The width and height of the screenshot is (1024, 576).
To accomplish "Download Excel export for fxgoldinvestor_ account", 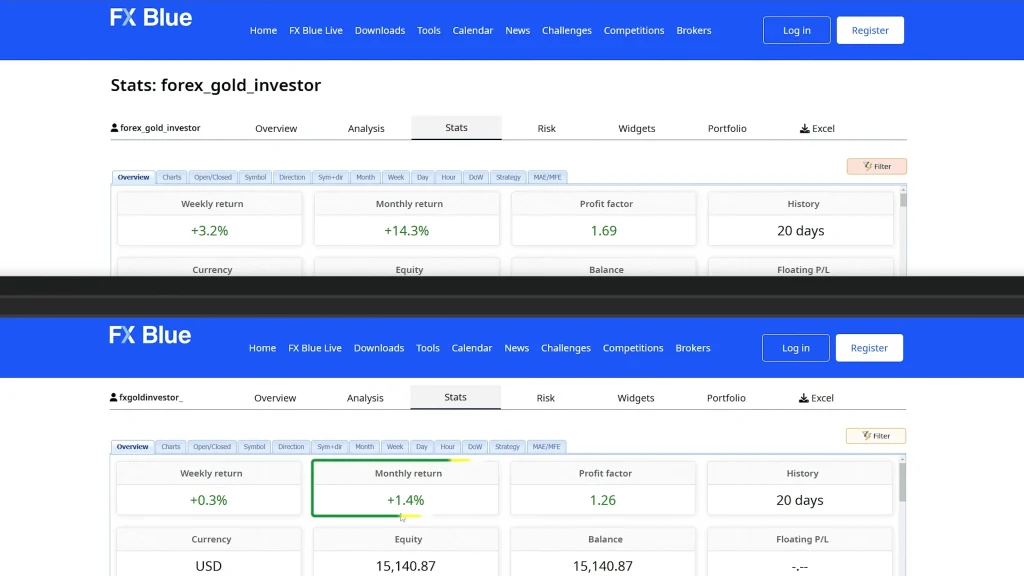I will click(816, 398).
